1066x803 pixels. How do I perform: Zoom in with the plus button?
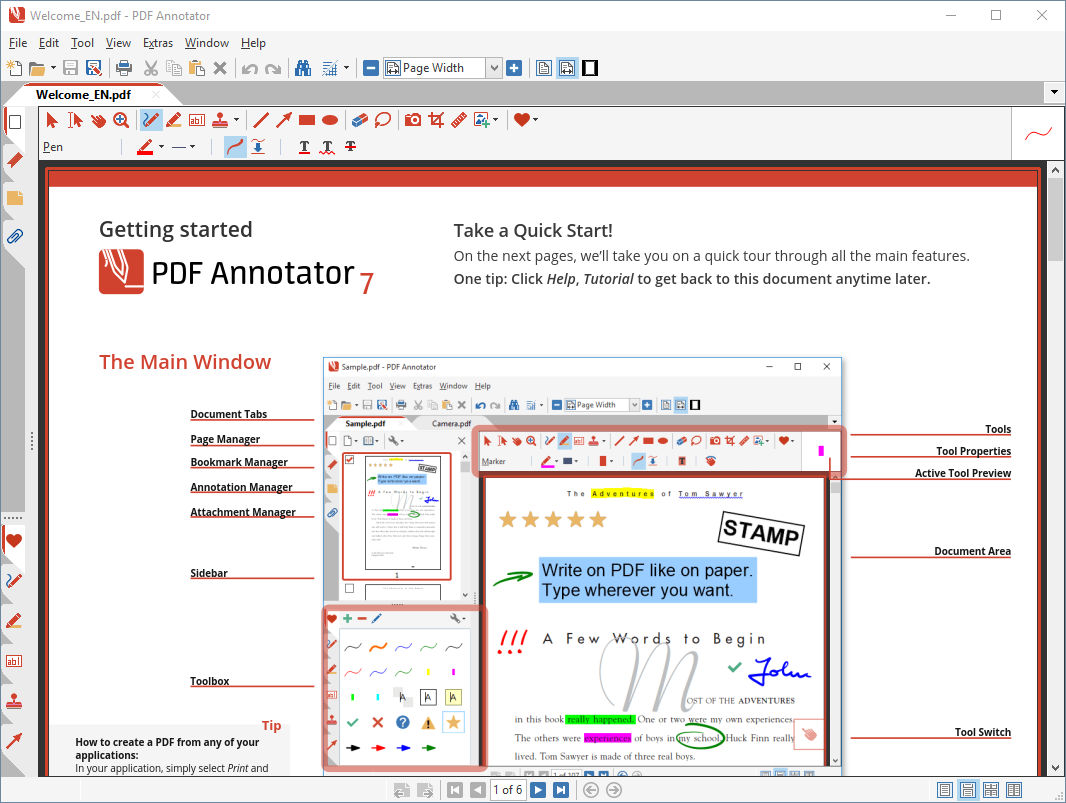[514, 68]
